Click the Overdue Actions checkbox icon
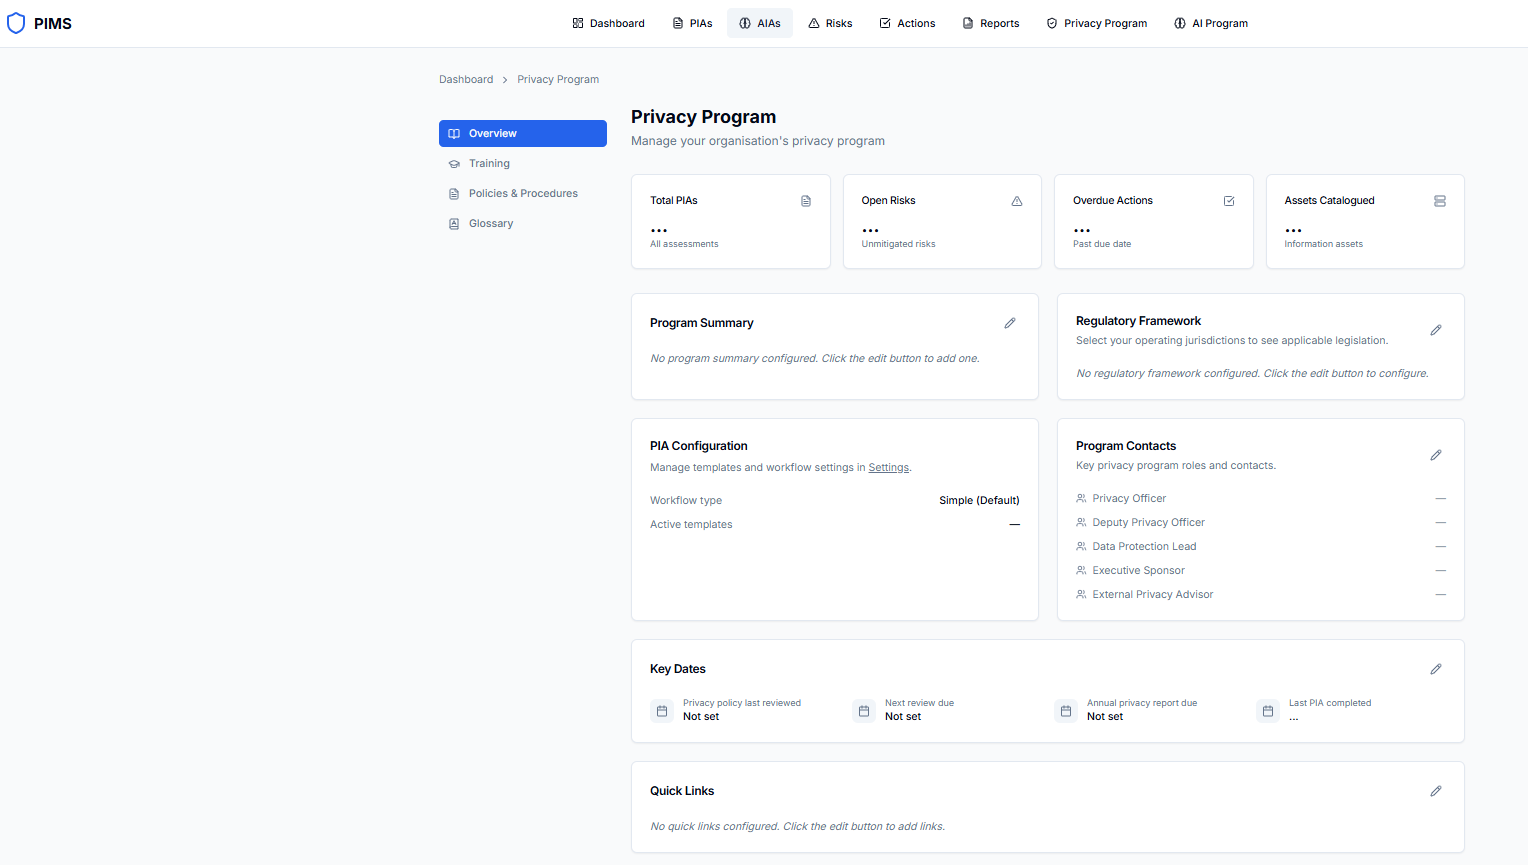The height and width of the screenshot is (865, 1528). click(1229, 201)
